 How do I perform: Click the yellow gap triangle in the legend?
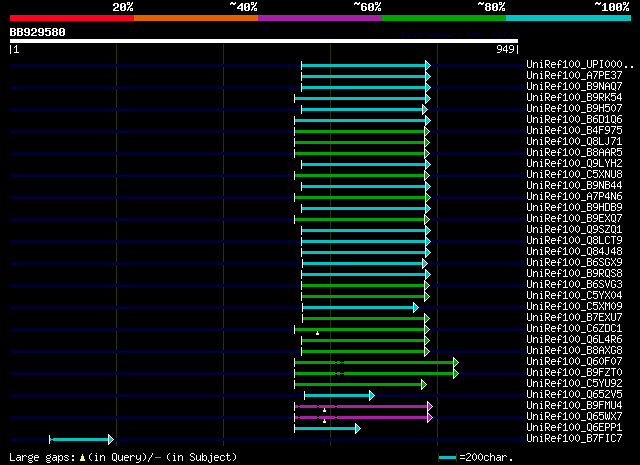(82, 458)
